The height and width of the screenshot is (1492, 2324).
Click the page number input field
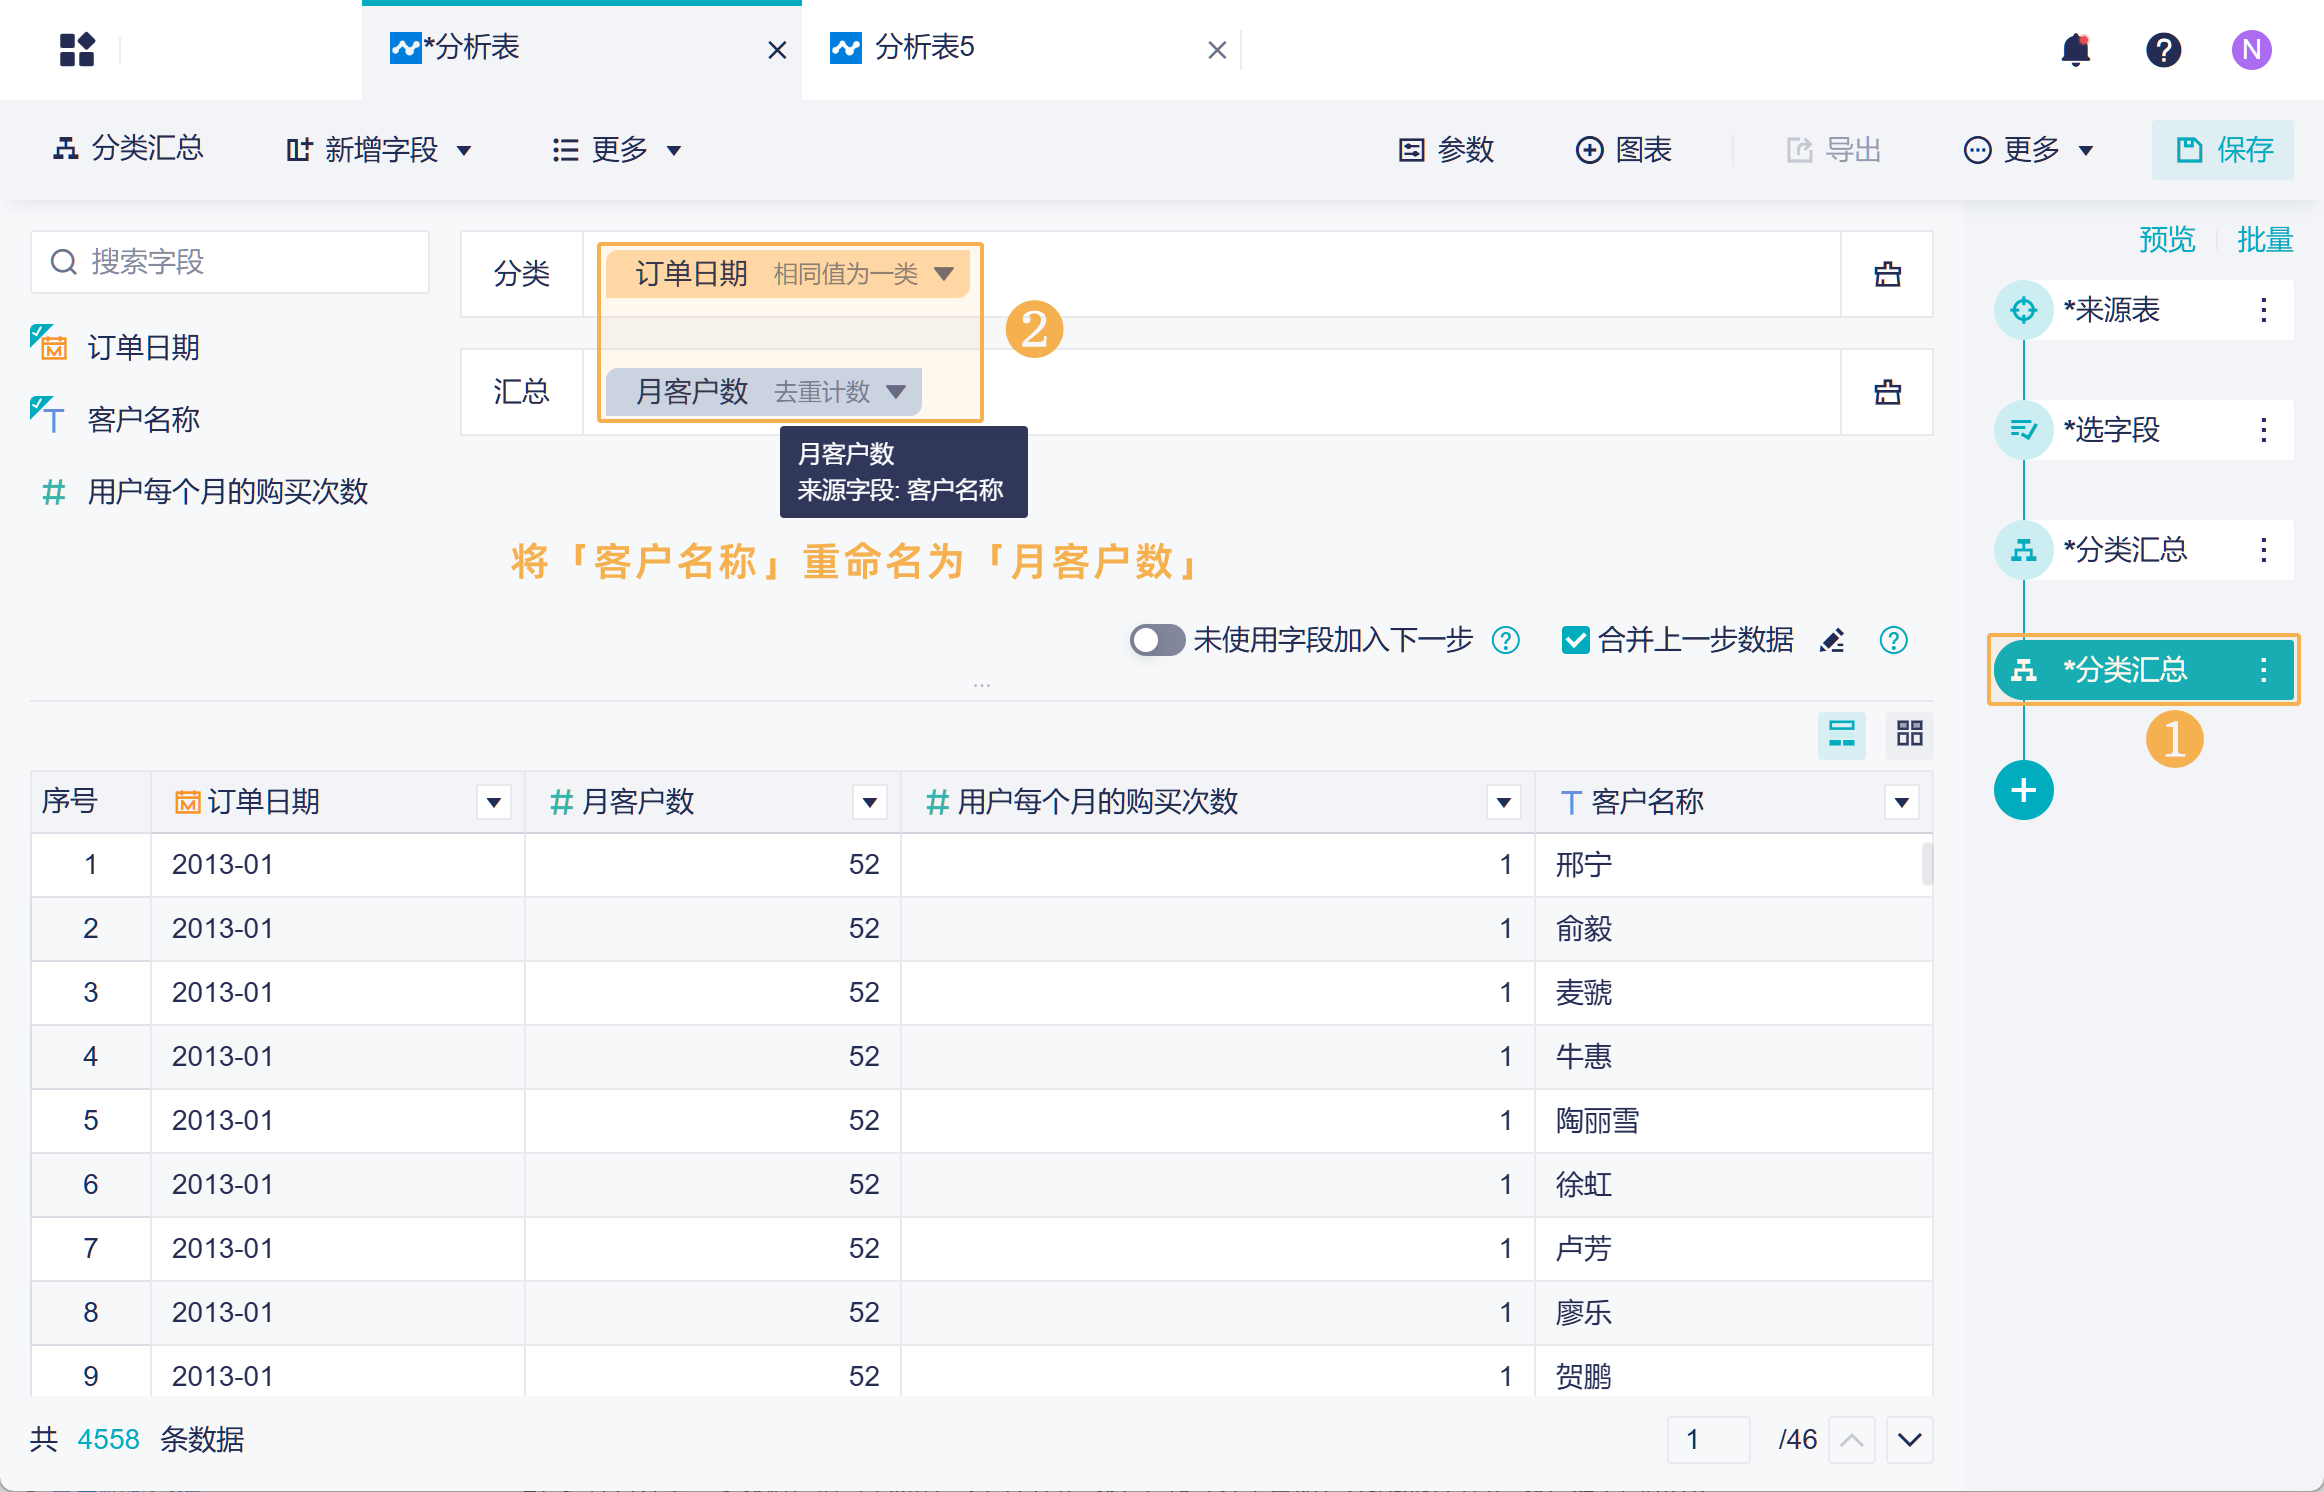pos(1708,1440)
